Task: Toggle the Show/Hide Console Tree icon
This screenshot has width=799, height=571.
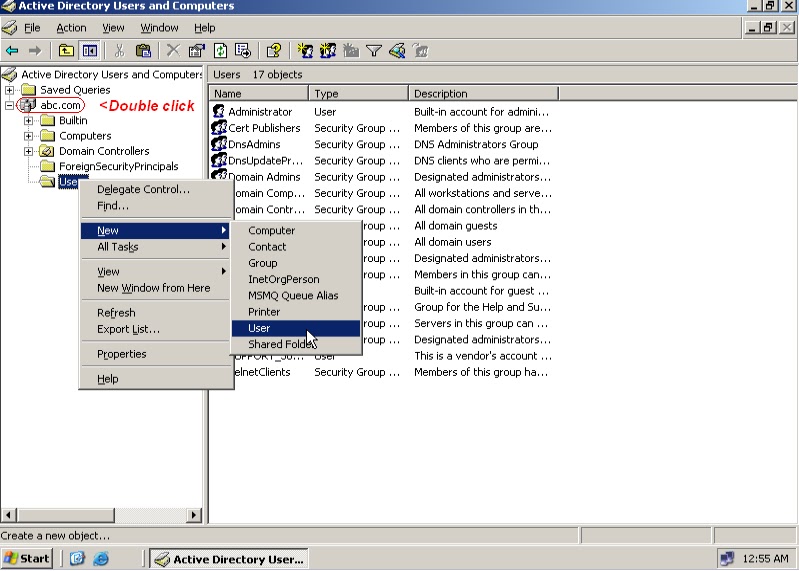Action: [90, 50]
